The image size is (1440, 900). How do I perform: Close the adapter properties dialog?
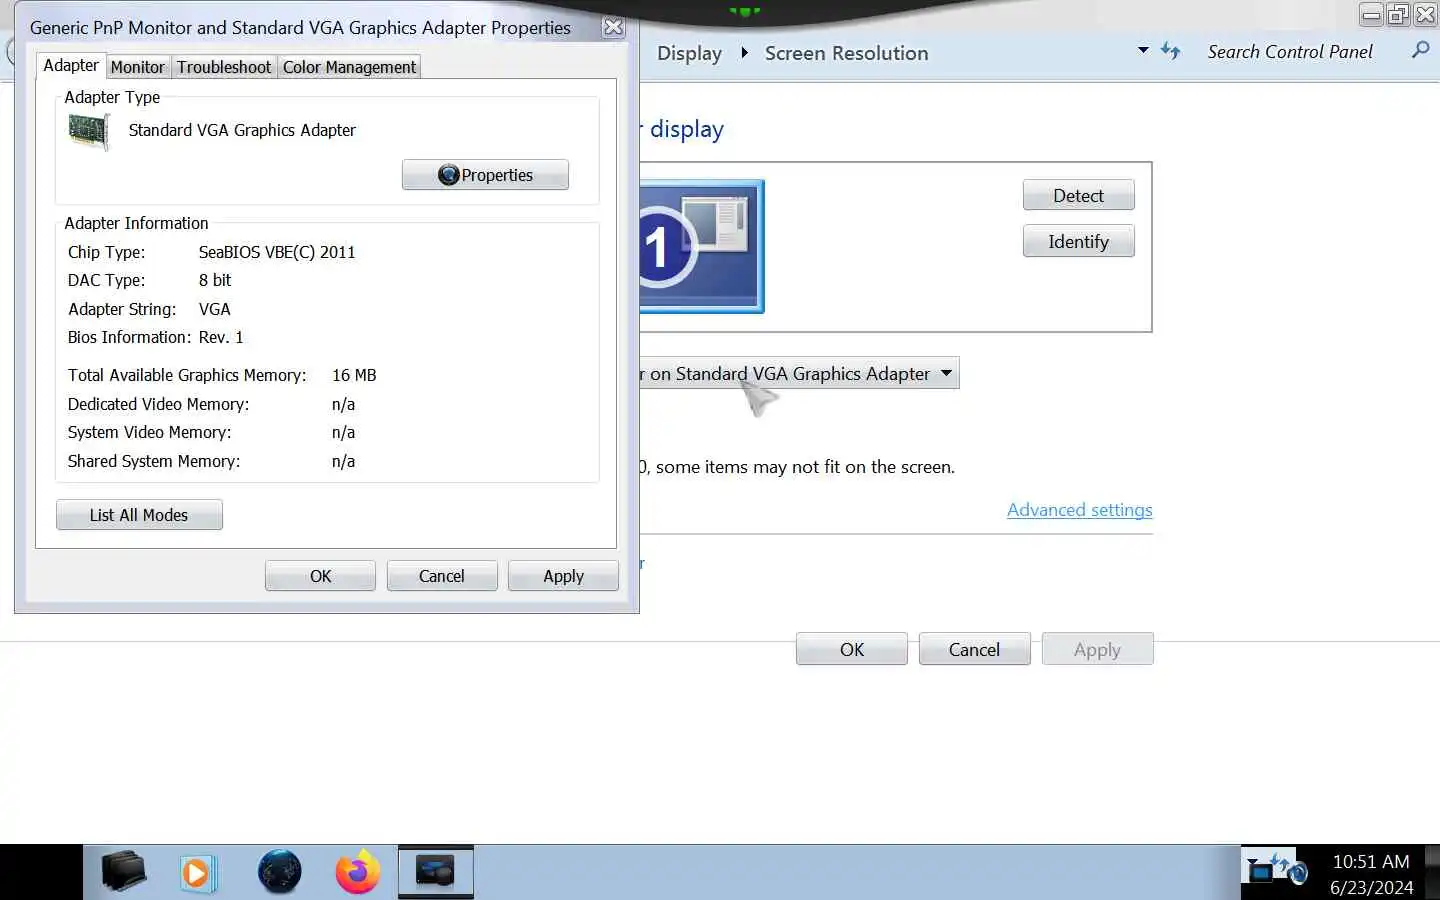click(614, 27)
